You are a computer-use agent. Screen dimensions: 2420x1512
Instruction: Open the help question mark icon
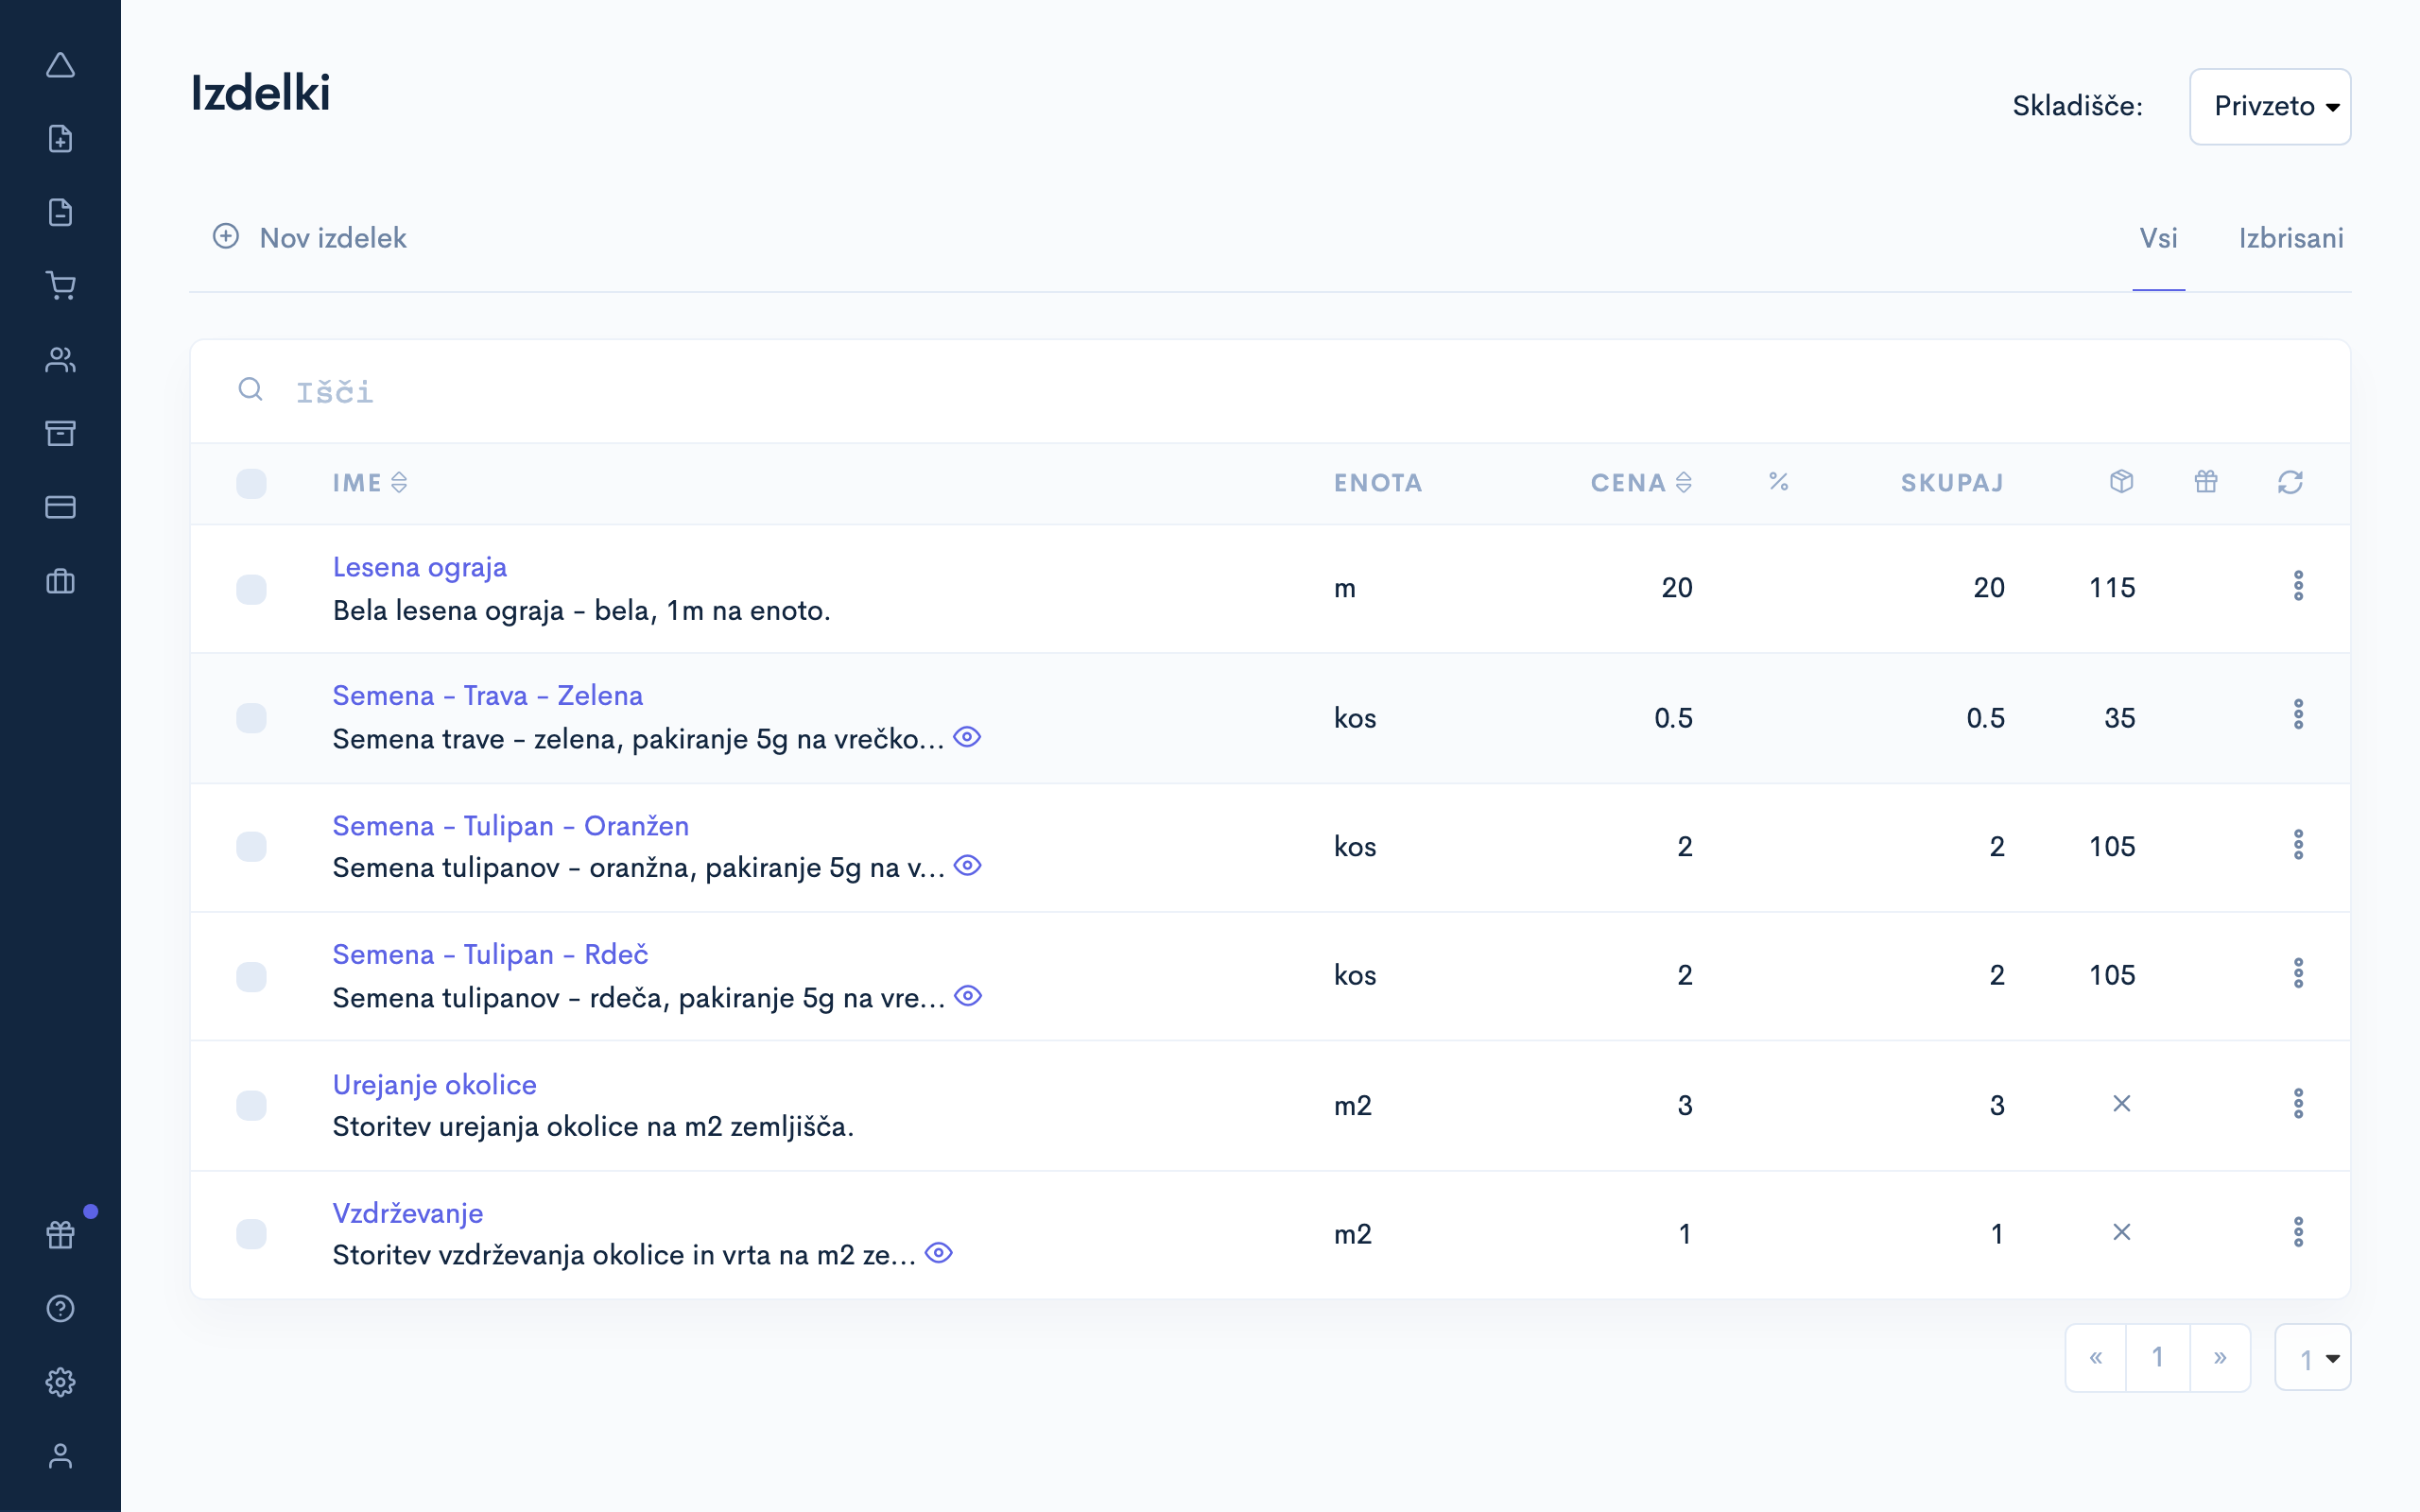point(60,1308)
